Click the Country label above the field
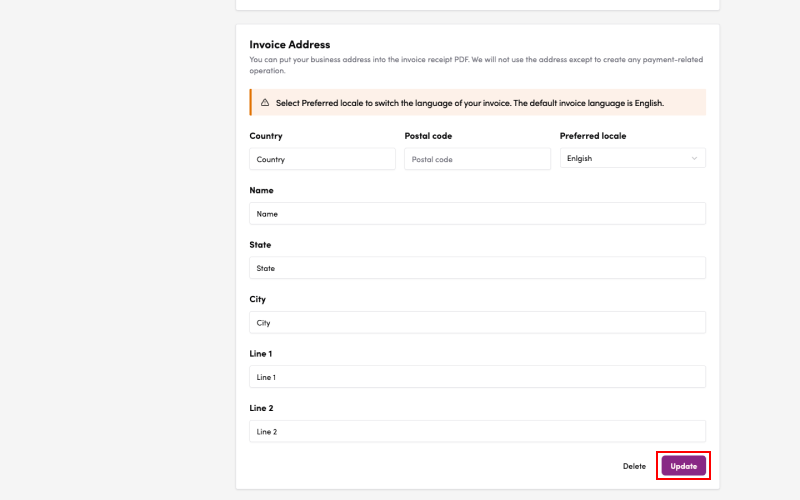The width and height of the screenshot is (800, 500). point(266,136)
